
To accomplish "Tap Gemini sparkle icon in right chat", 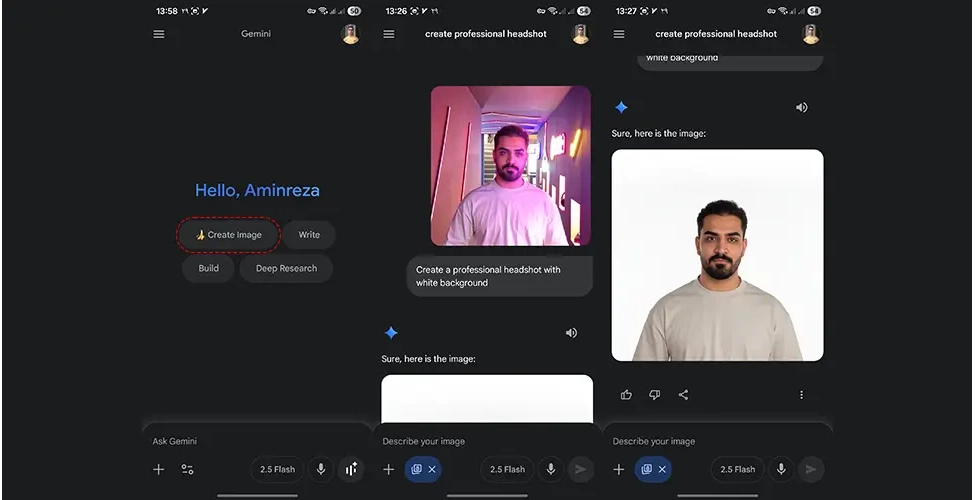I will pos(621,108).
